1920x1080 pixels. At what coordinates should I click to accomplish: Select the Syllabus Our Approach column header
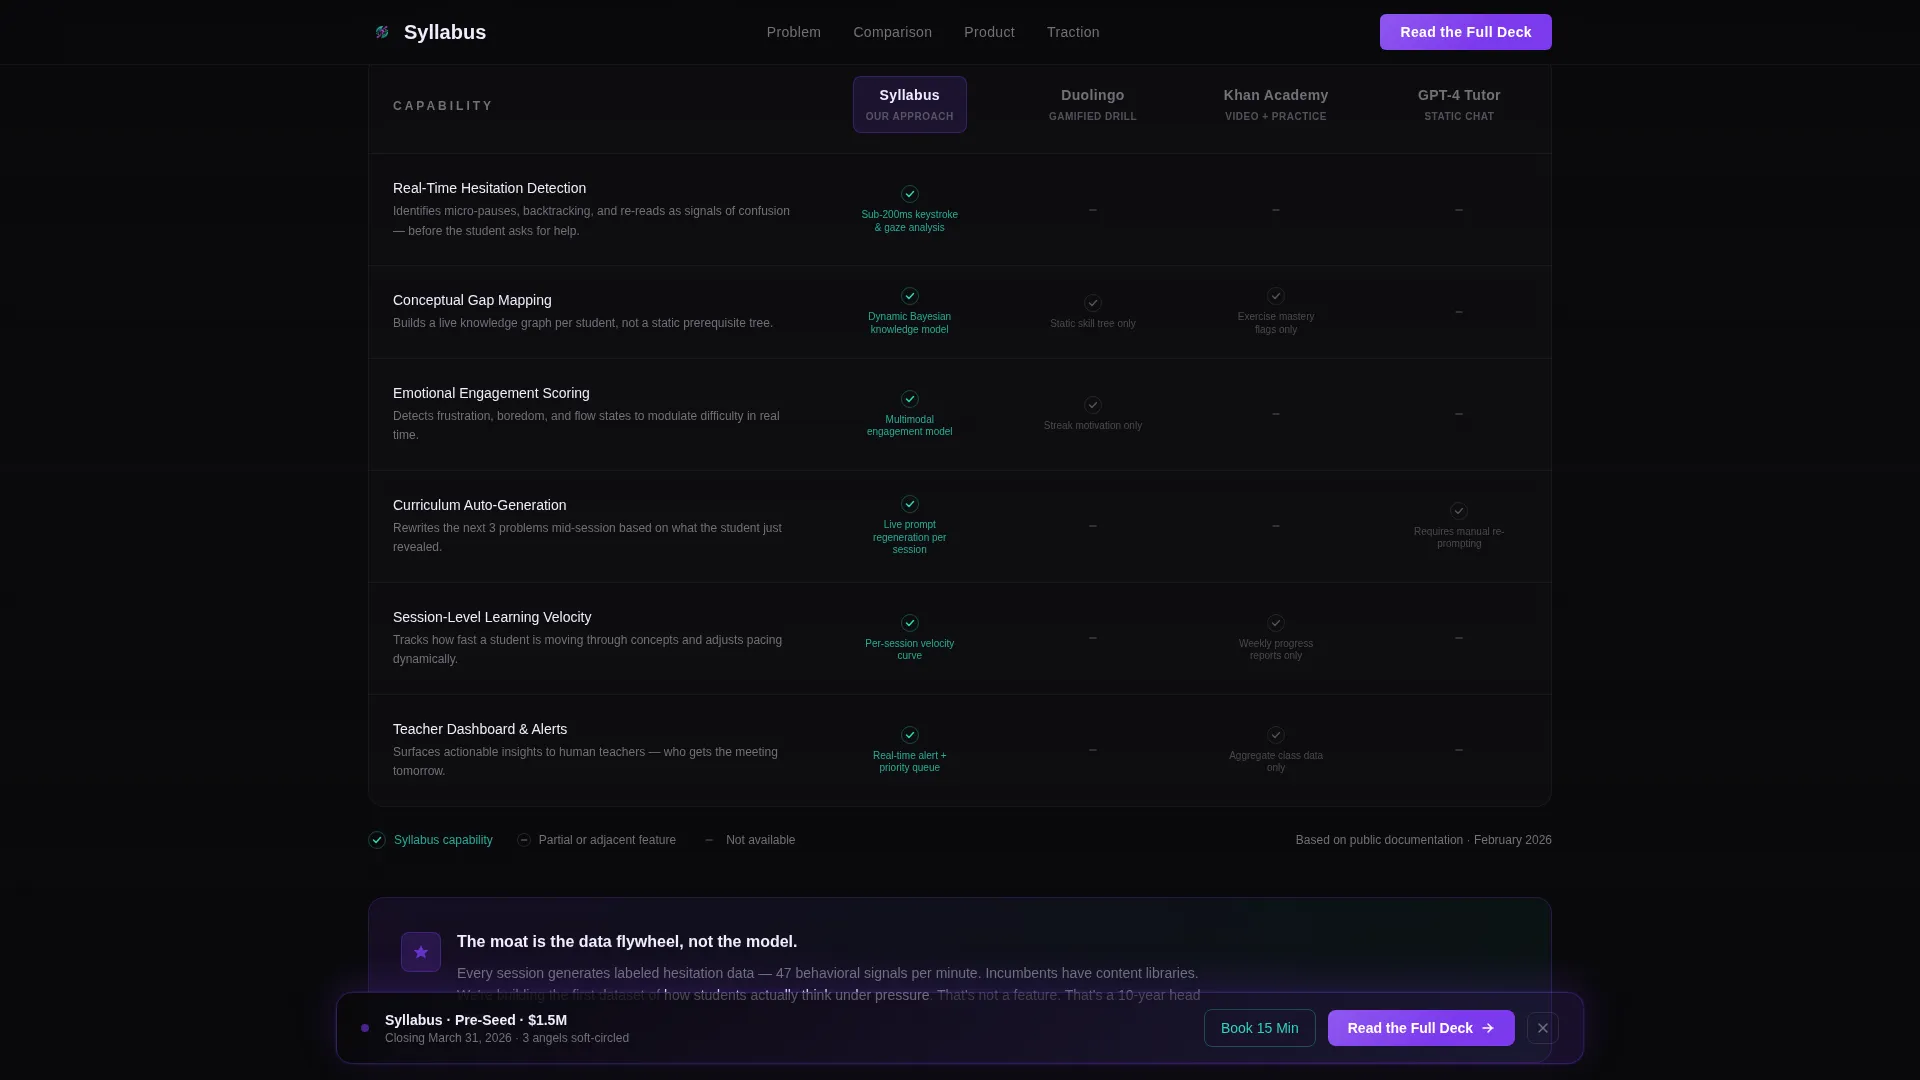pyautogui.click(x=910, y=104)
